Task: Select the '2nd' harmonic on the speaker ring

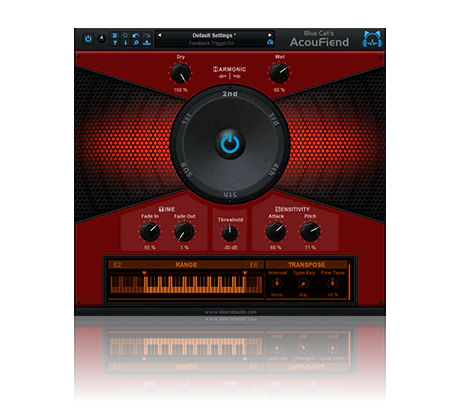Action: 230,94
